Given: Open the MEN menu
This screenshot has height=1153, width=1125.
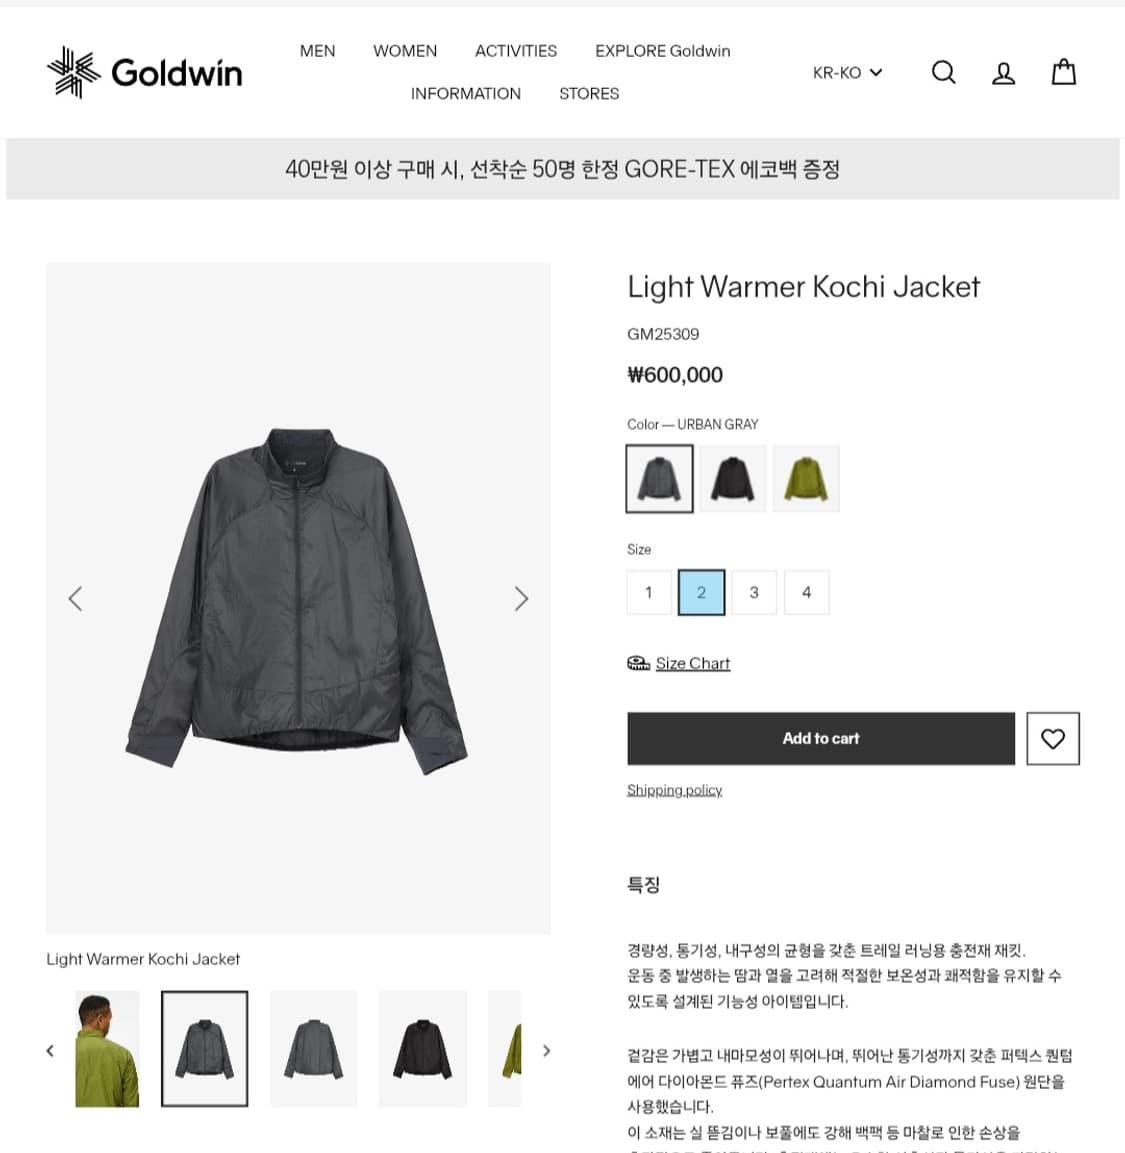Looking at the screenshot, I should [318, 51].
